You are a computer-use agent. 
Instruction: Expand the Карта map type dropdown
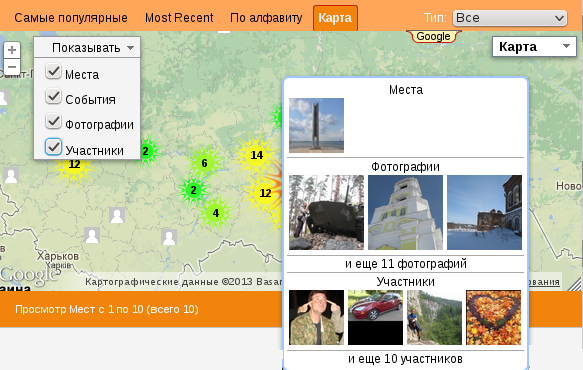[x=534, y=46]
